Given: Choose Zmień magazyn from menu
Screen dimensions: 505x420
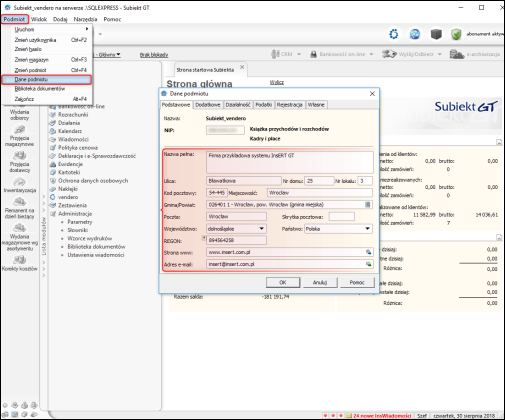Looking at the screenshot, I should click(x=47, y=60).
